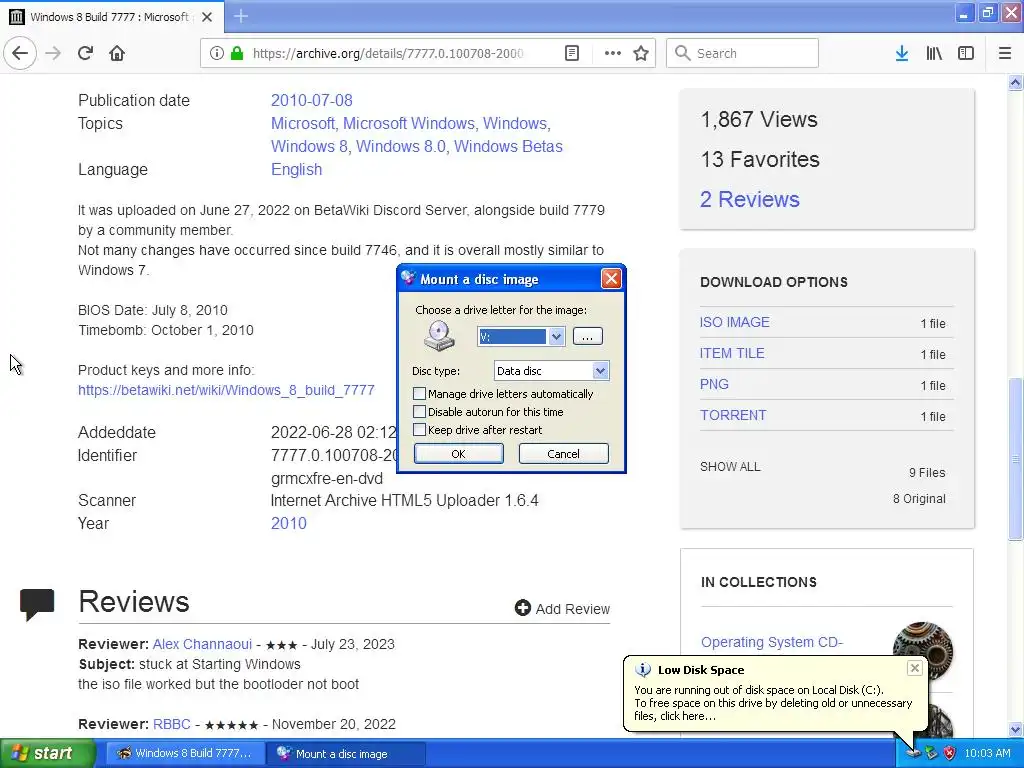This screenshot has width=1024, height=768.
Task: Open the English language link
Action: 296,169
